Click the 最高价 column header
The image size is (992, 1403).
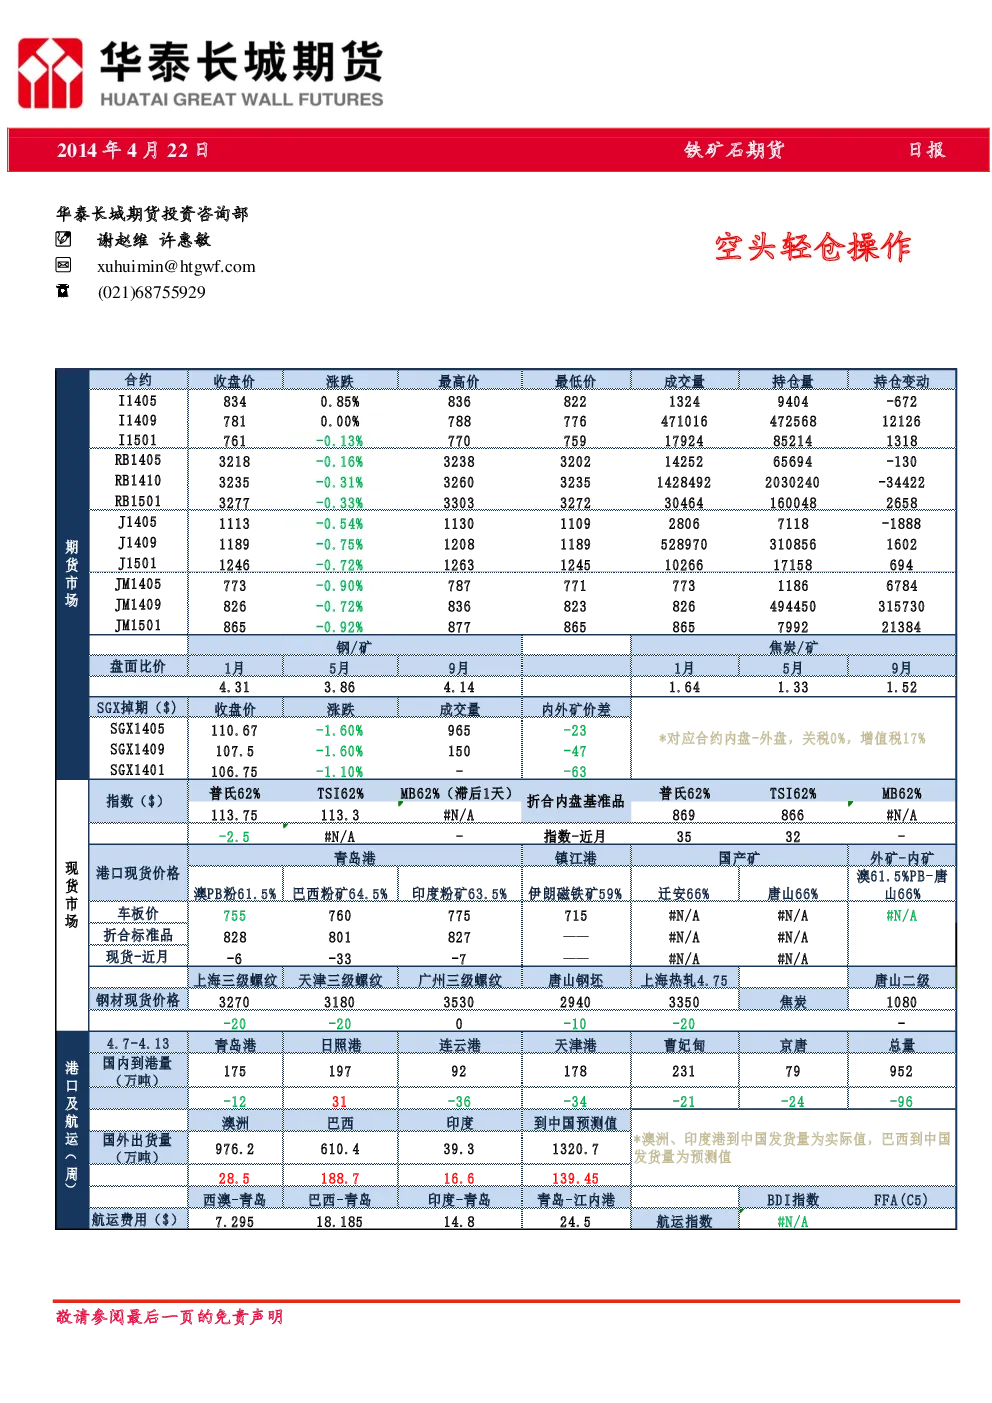pos(459,381)
